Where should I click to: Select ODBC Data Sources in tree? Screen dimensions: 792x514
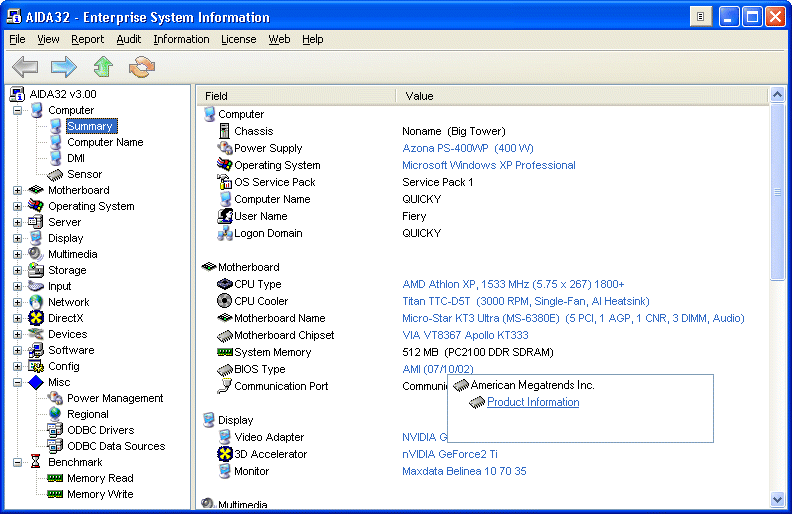[x=116, y=446]
